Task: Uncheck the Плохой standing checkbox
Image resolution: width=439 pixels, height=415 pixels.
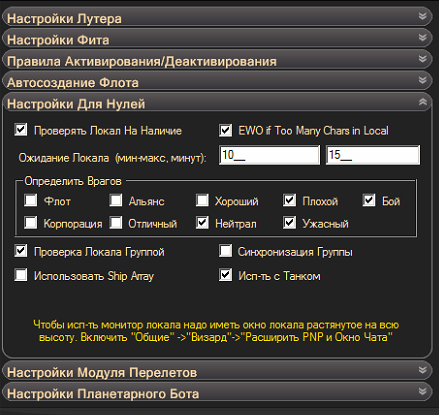Action: click(289, 200)
